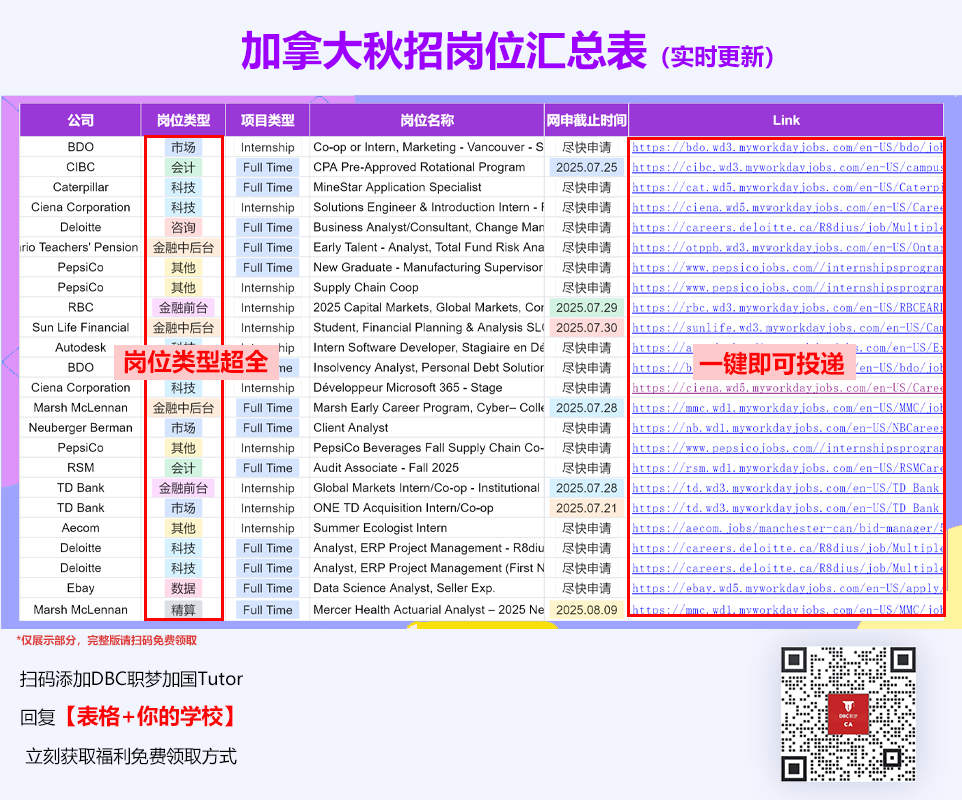Select the Autodesk company cell

tap(80, 347)
